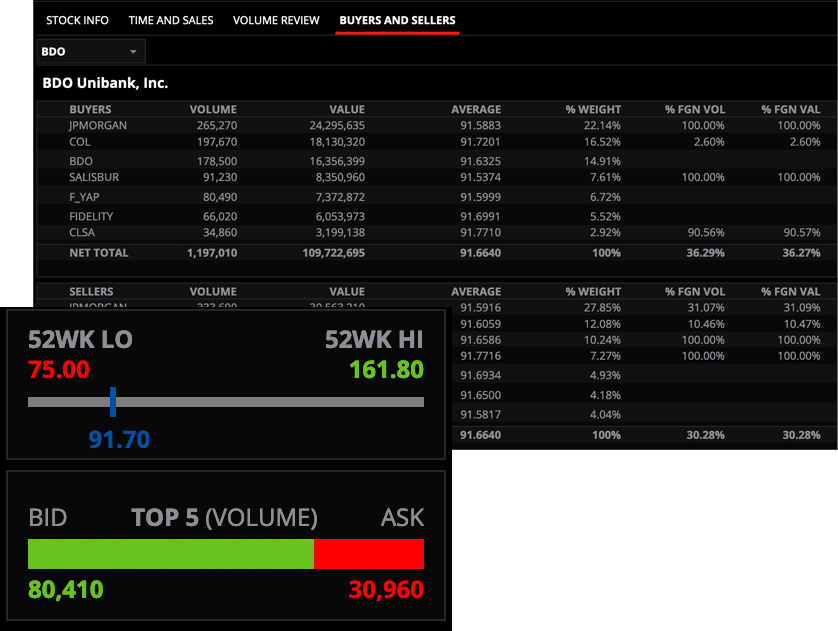
Task: Select the SALISBUR buyer row name
Action: [94, 177]
